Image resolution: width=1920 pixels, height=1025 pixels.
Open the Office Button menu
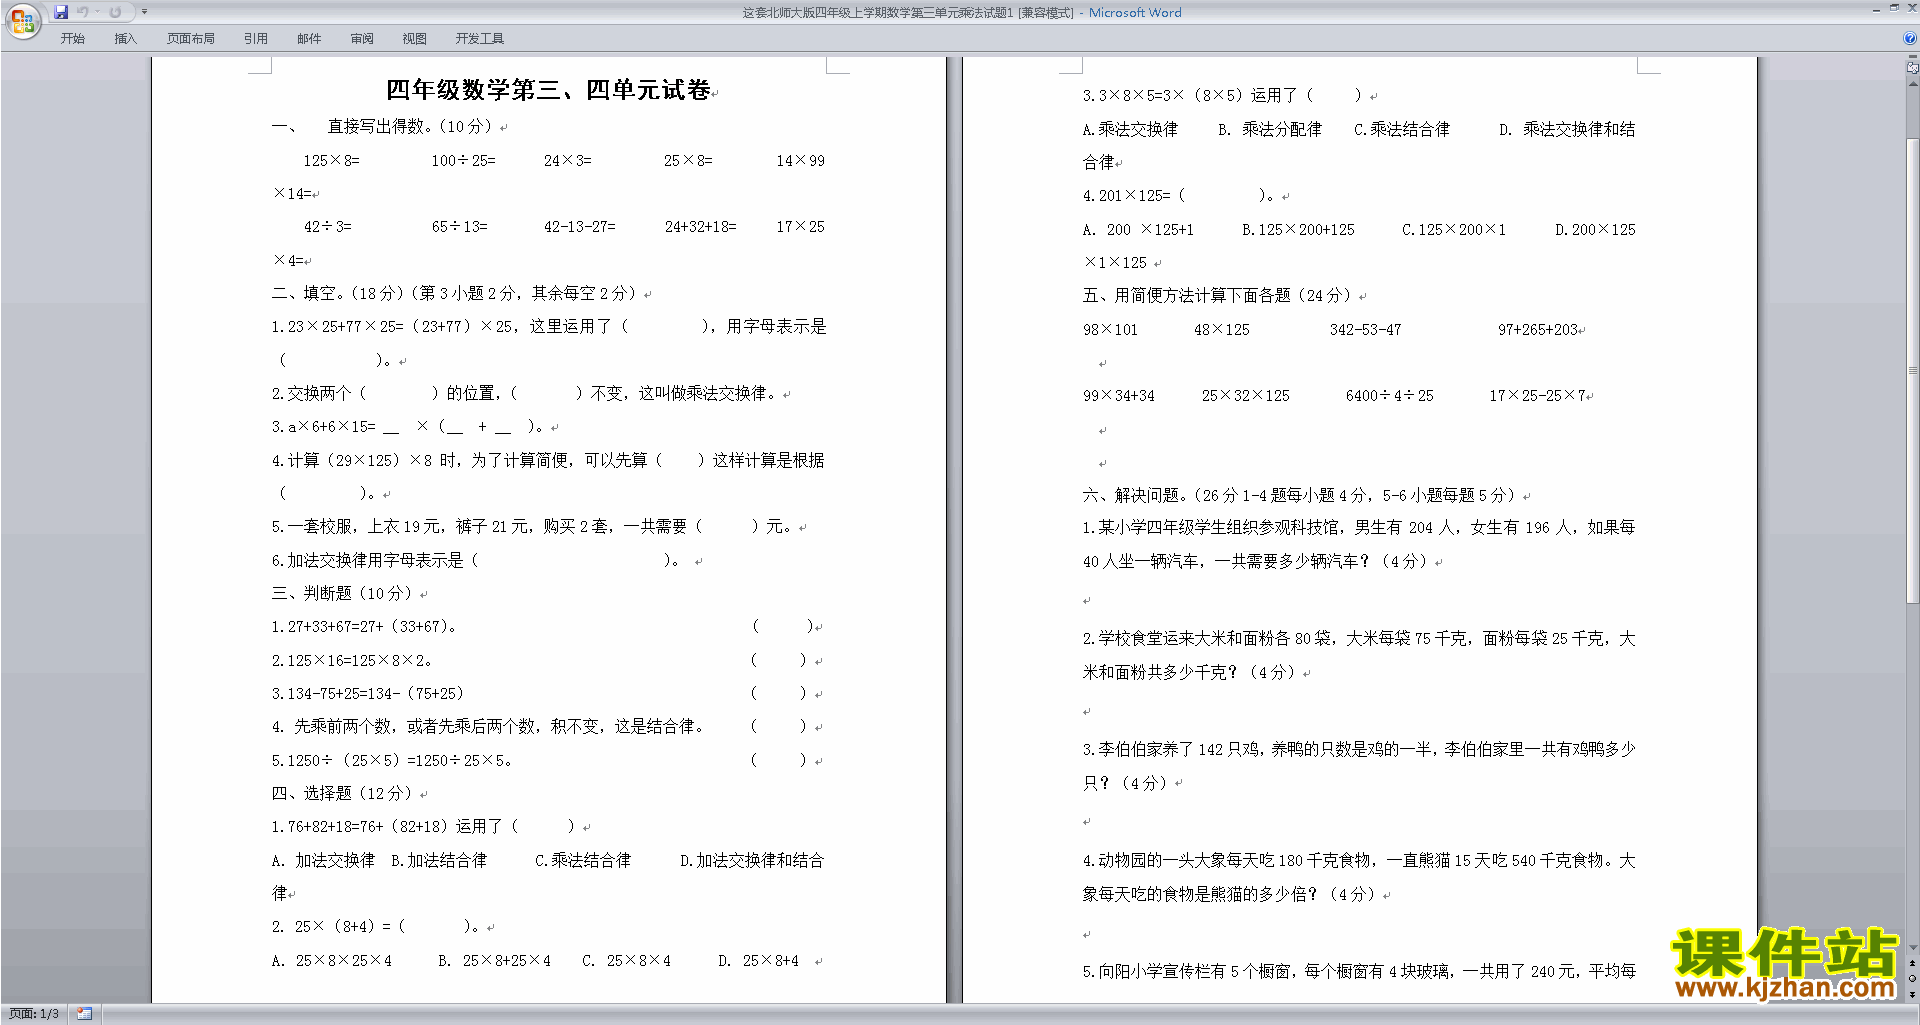tap(22, 21)
